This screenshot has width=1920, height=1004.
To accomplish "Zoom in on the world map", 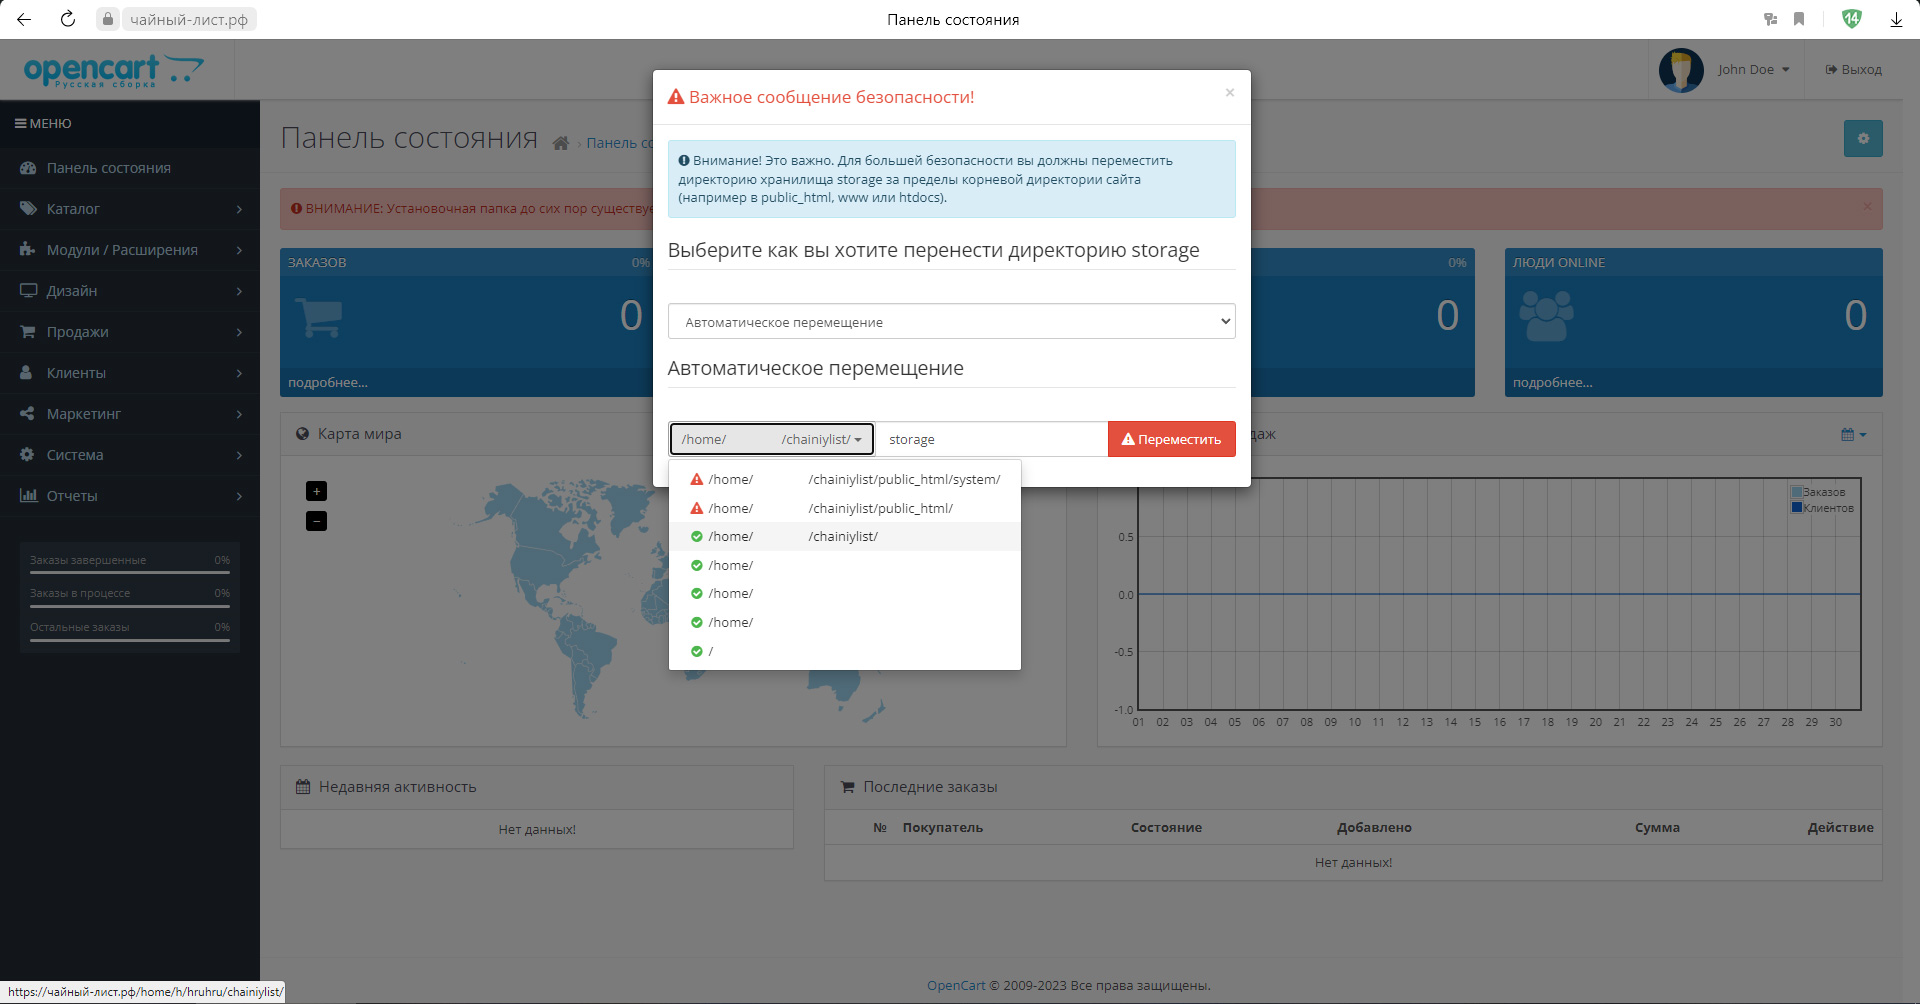I will coord(316,491).
